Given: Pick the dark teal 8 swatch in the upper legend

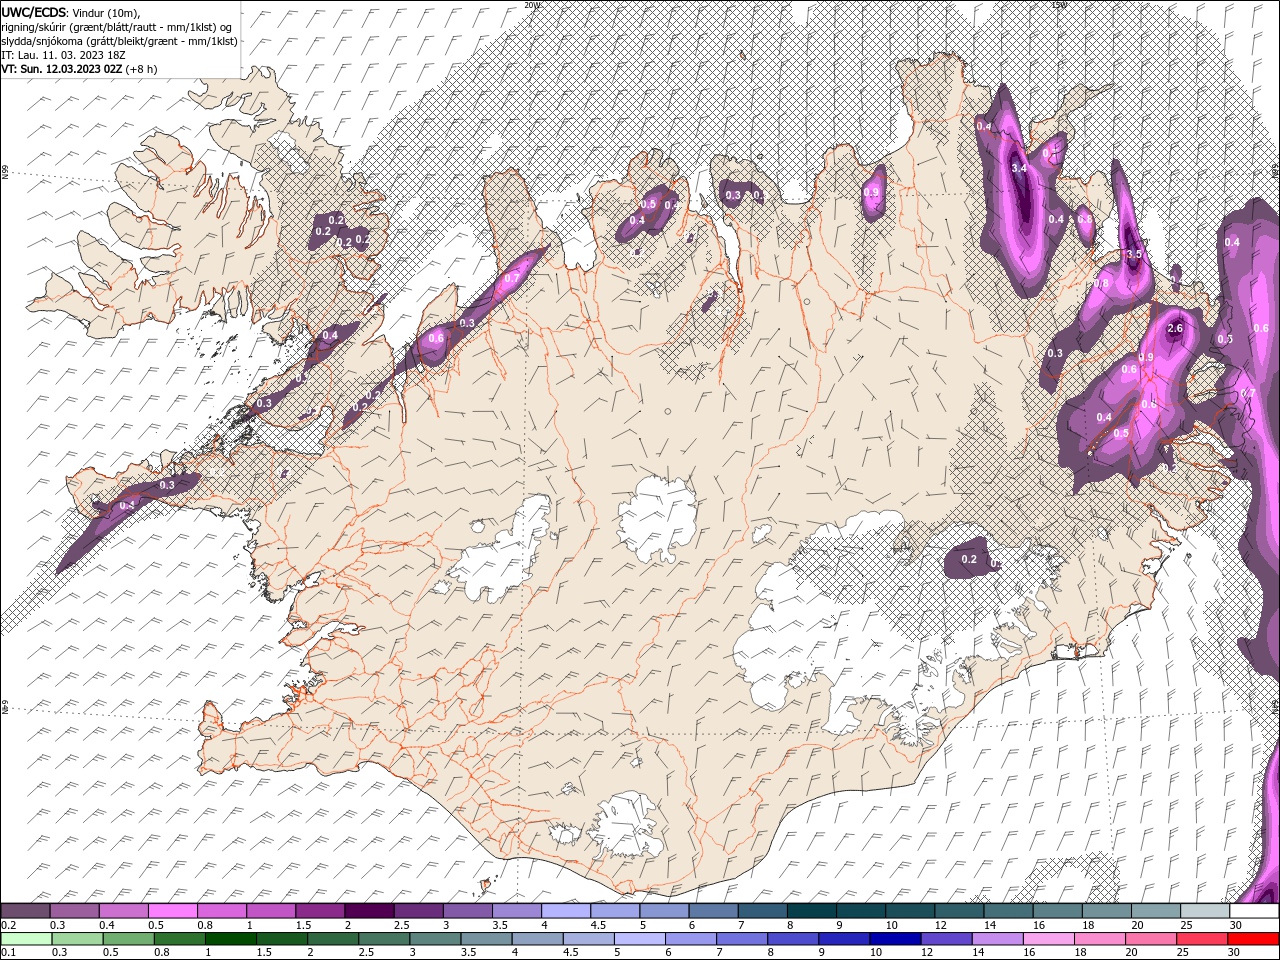Looking at the screenshot, I should pos(812,911).
